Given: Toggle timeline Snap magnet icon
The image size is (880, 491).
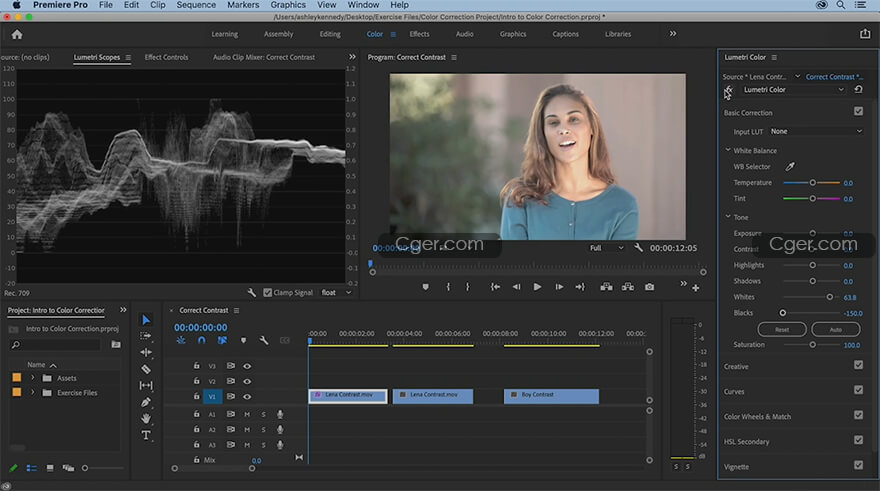Looking at the screenshot, I should [x=201, y=340].
